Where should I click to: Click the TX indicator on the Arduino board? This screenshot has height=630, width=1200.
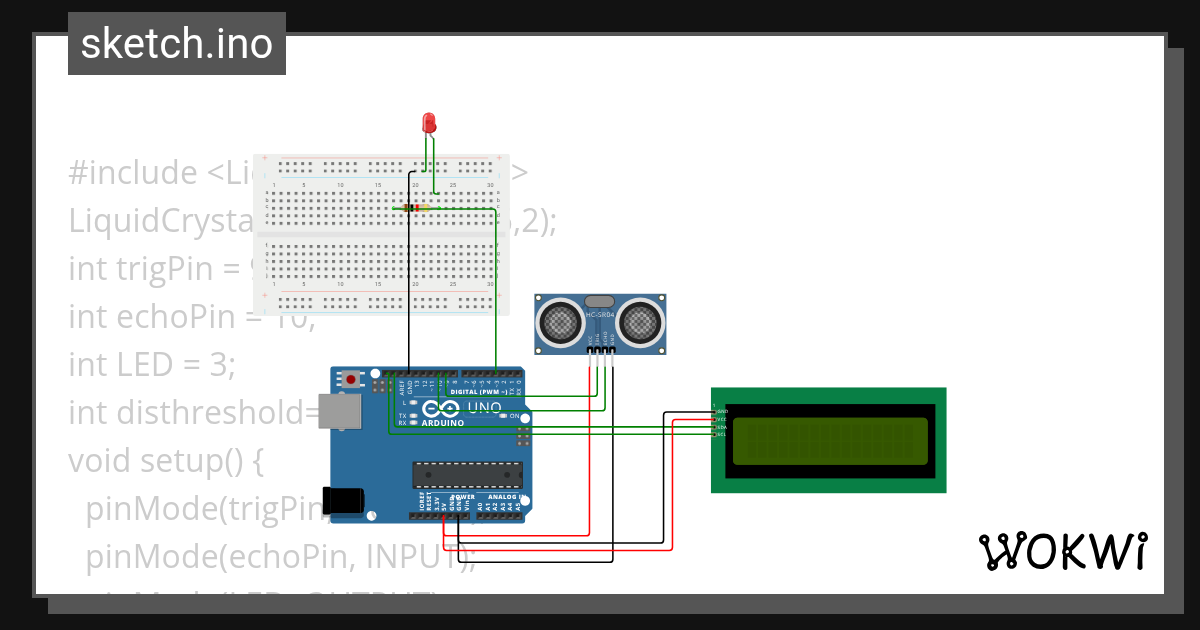point(413,416)
